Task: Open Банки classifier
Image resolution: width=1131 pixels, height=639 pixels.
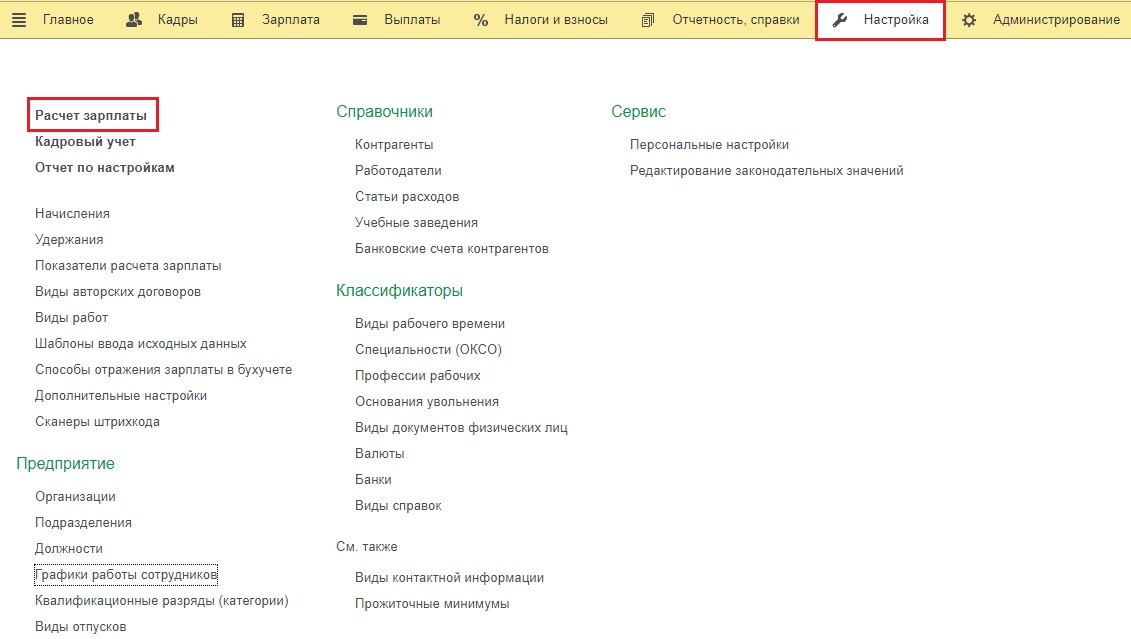Action: point(373,479)
